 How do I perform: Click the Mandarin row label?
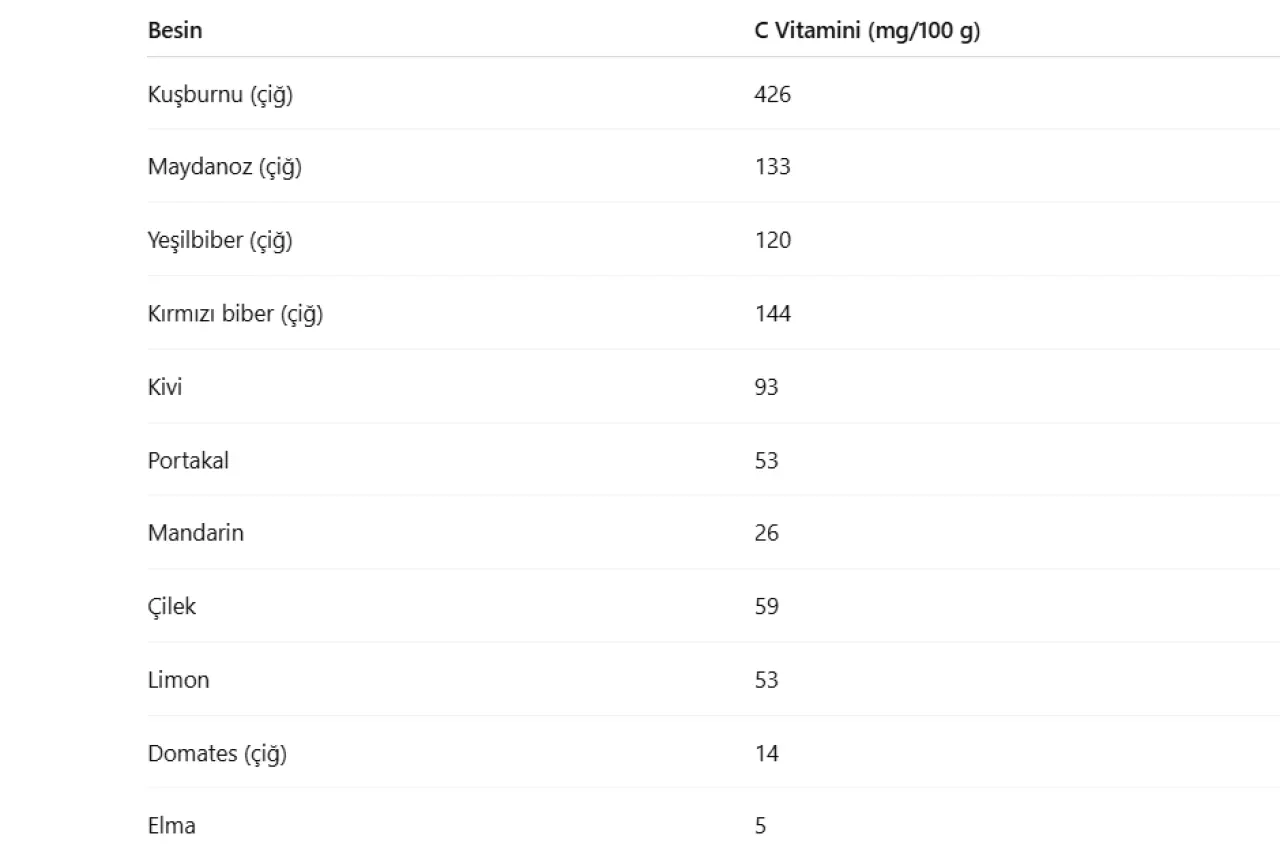pos(196,533)
